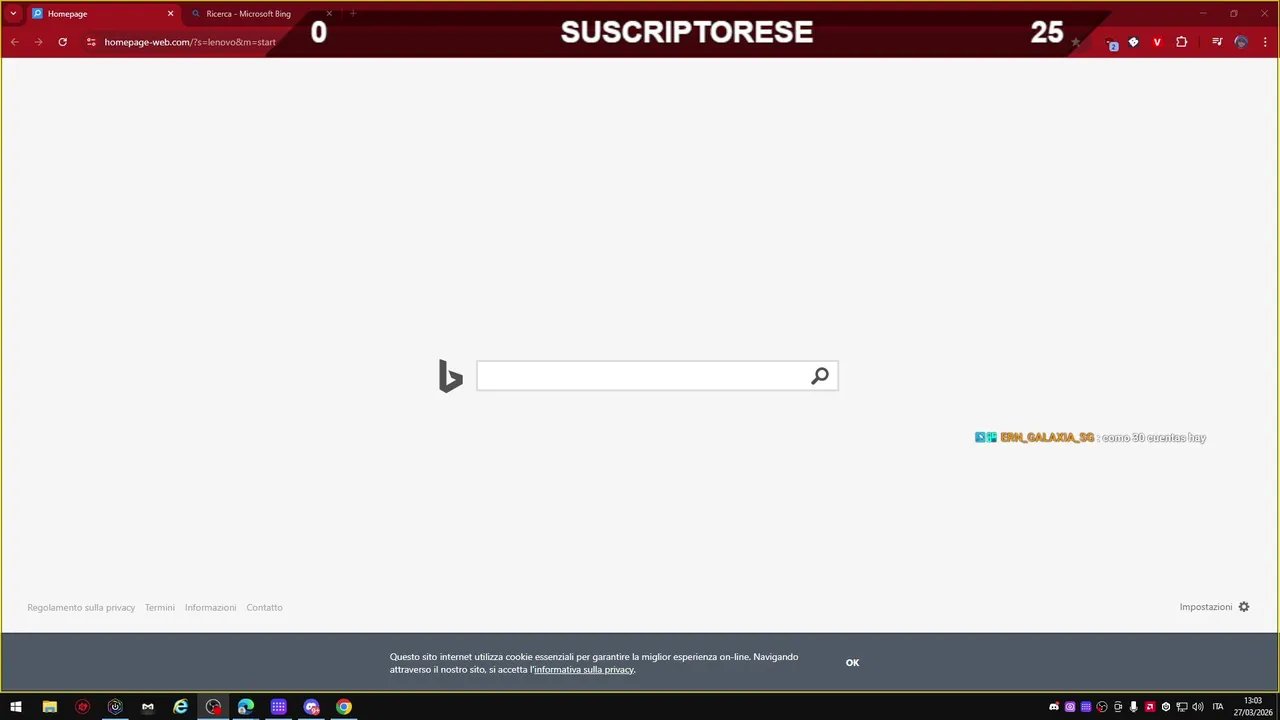1280x720 pixels.
Task: Click the Discord system tray icon
Action: (1054, 707)
